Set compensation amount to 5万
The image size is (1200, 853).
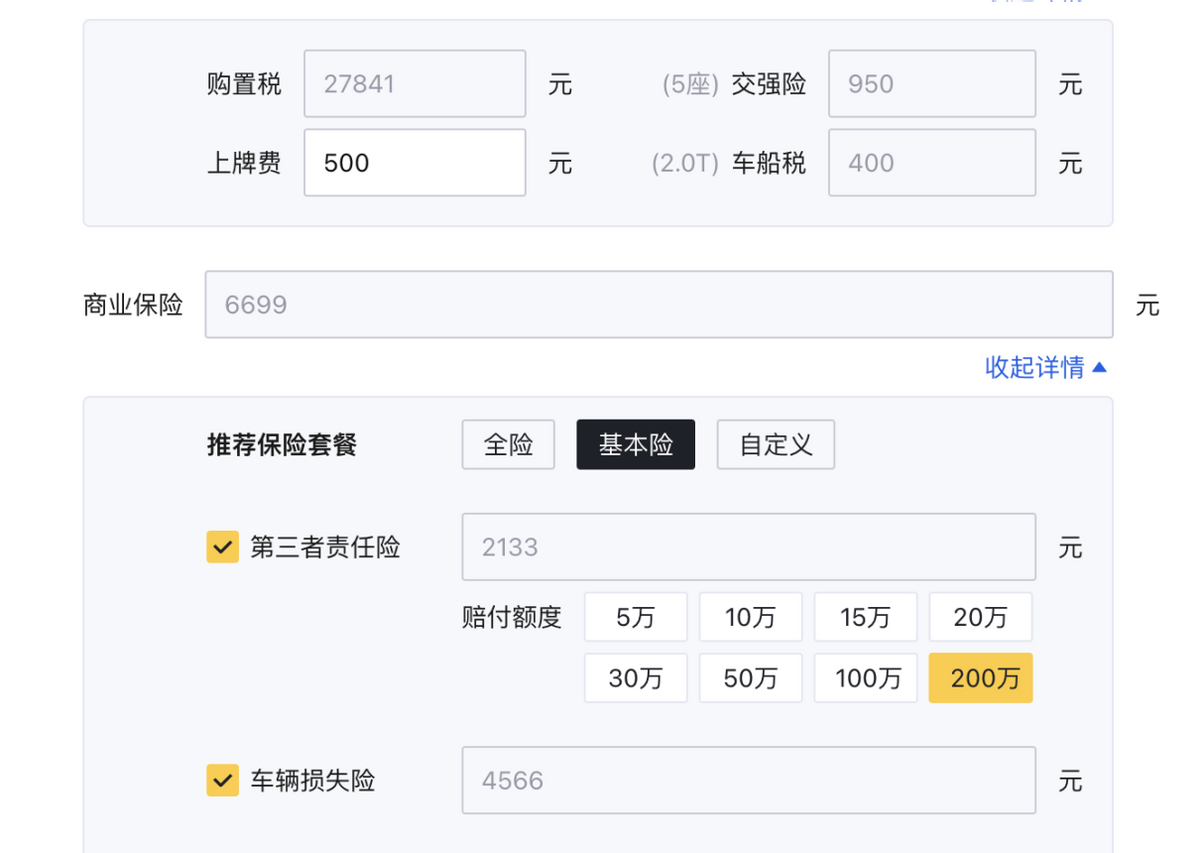tap(635, 618)
